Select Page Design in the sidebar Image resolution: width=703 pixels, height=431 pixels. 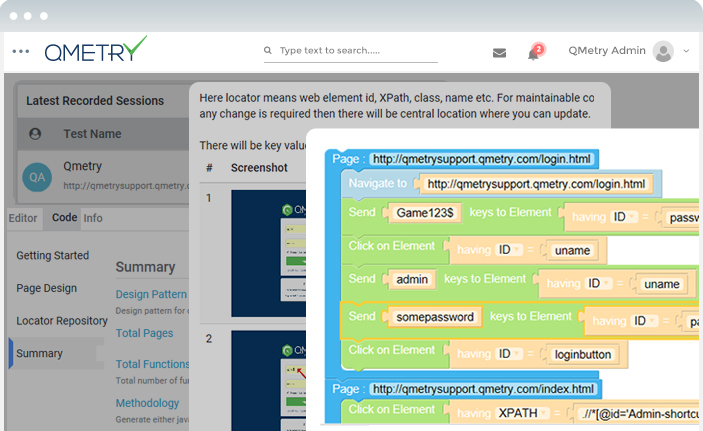click(46, 288)
